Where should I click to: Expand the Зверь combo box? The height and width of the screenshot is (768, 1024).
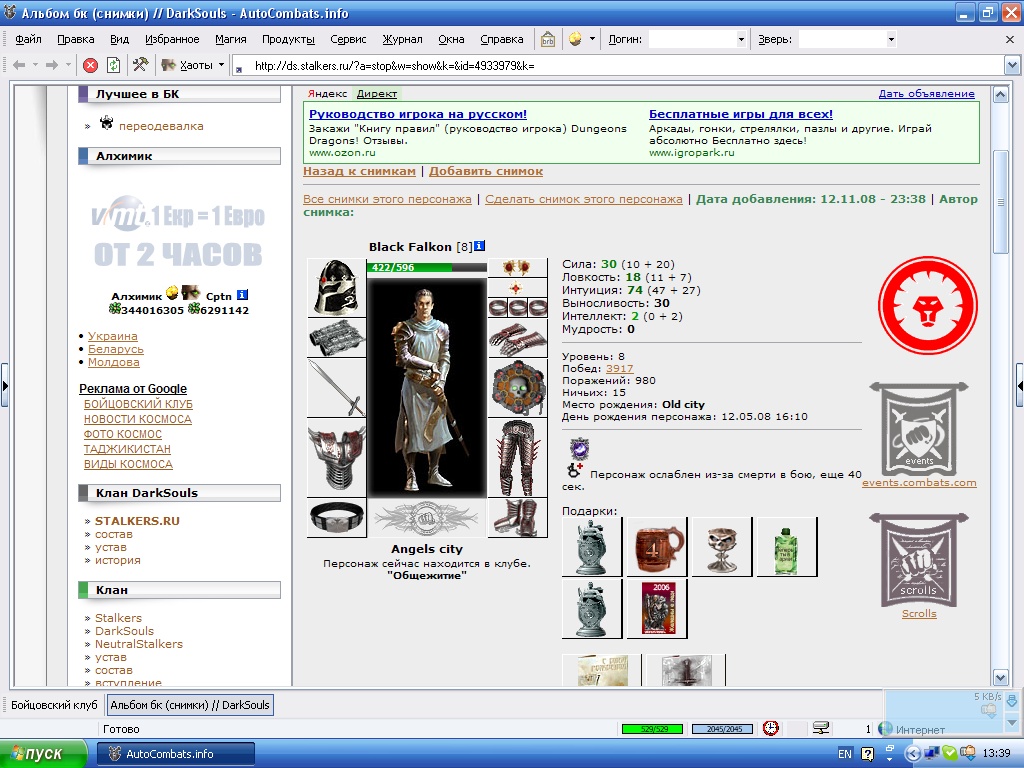(891, 39)
